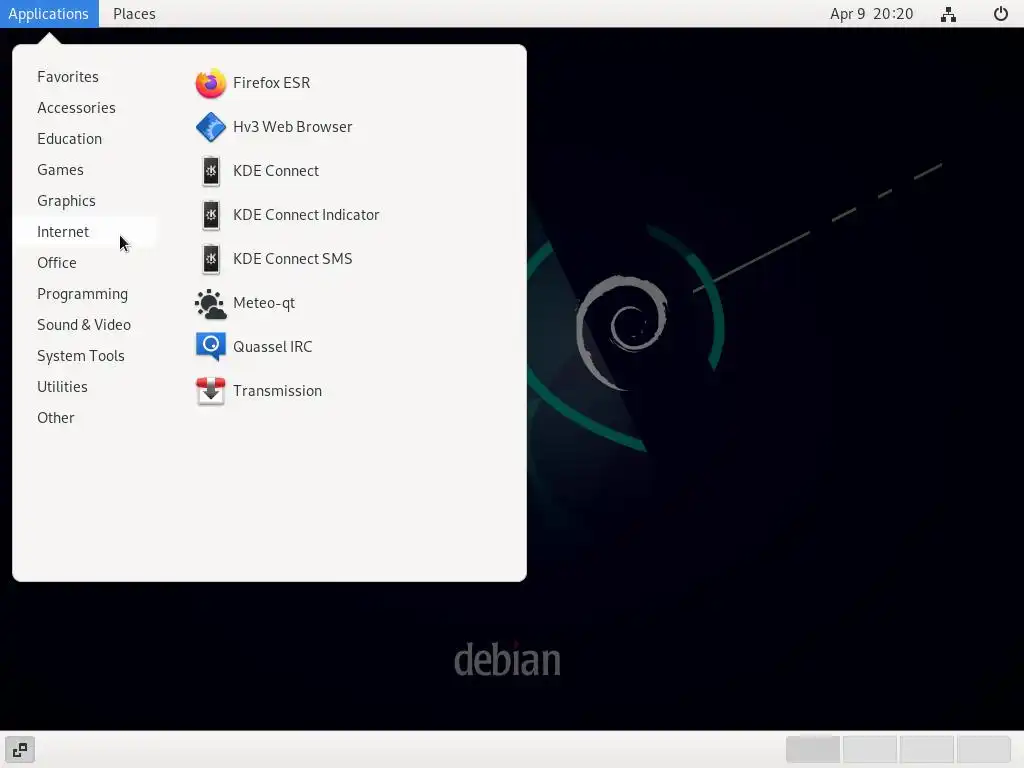1024x768 pixels.
Task: Switch to the third workspace button
Action: coord(927,750)
